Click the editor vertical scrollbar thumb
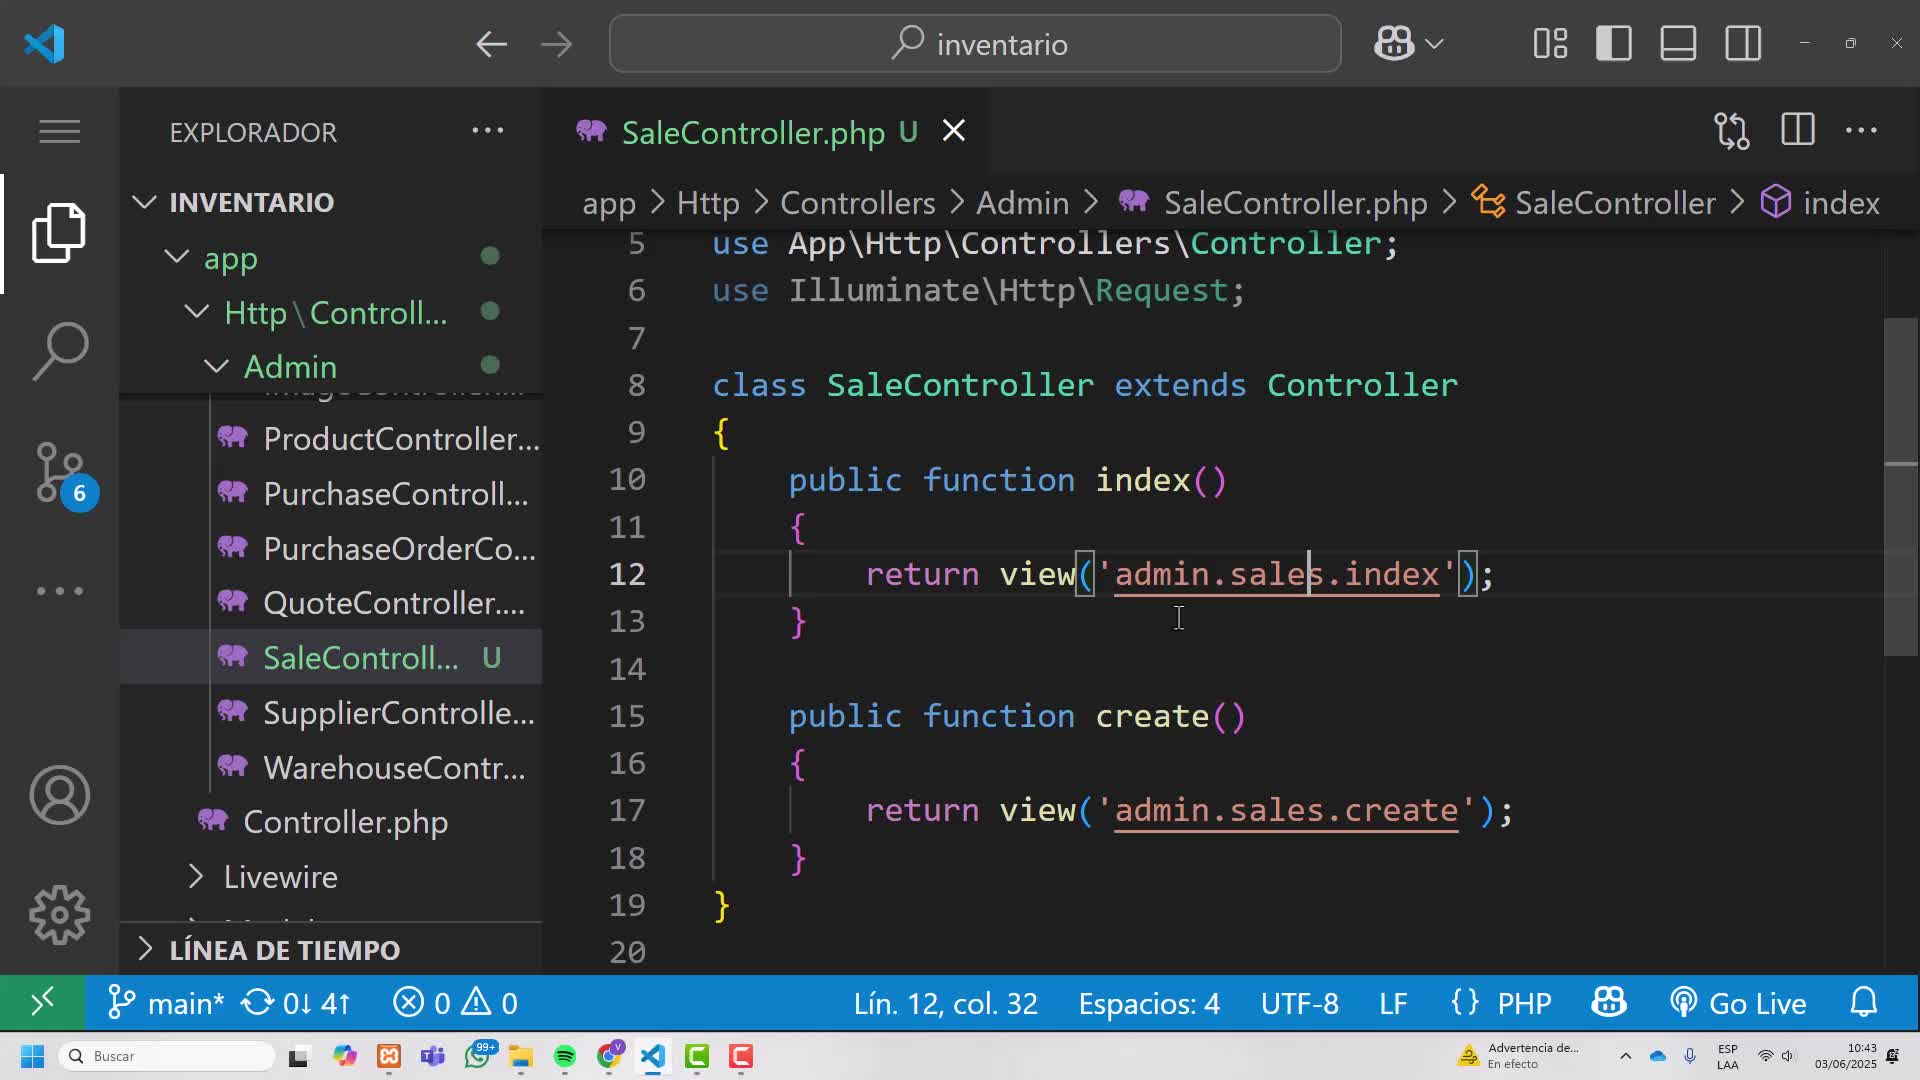Viewport: 1920px width, 1080px height. pyautogui.click(x=1901, y=487)
